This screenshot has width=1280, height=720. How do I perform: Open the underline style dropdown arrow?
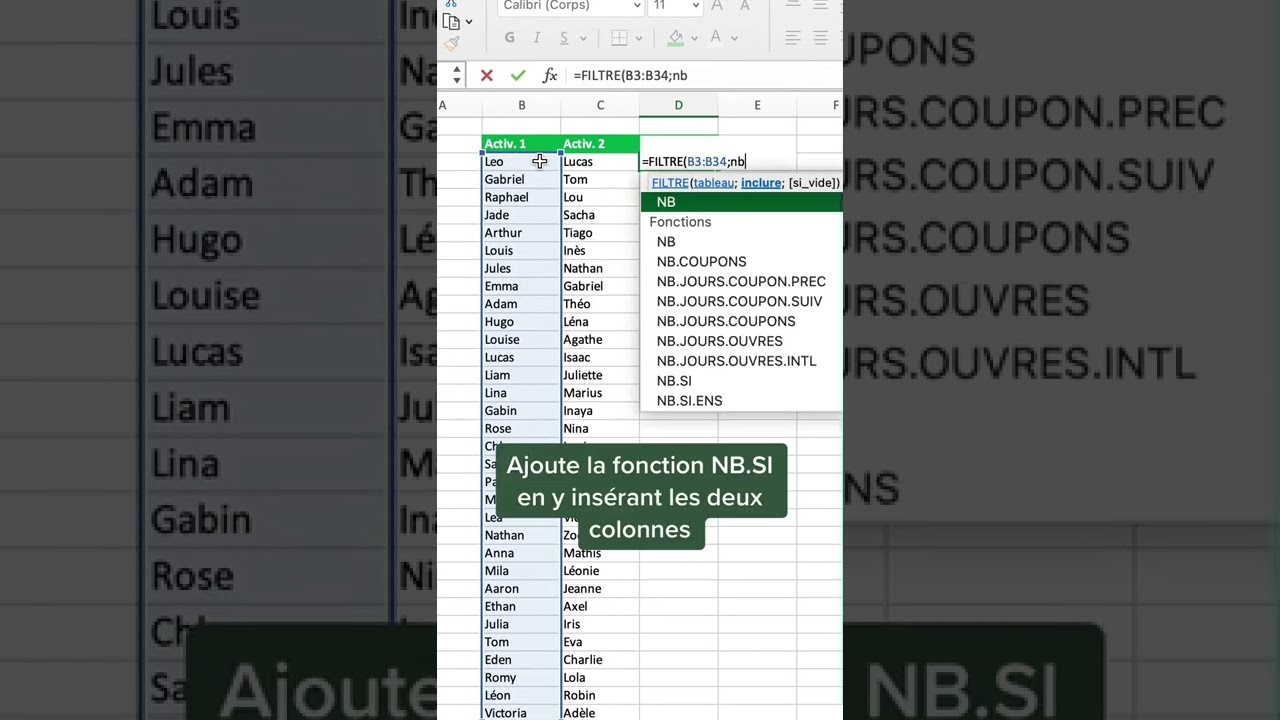pyautogui.click(x=582, y=39)
